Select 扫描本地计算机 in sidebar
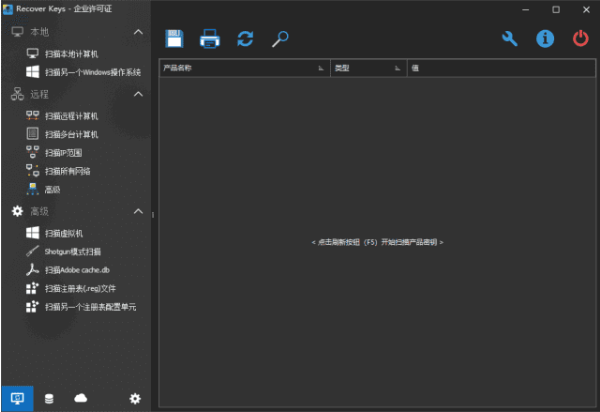 71,53
